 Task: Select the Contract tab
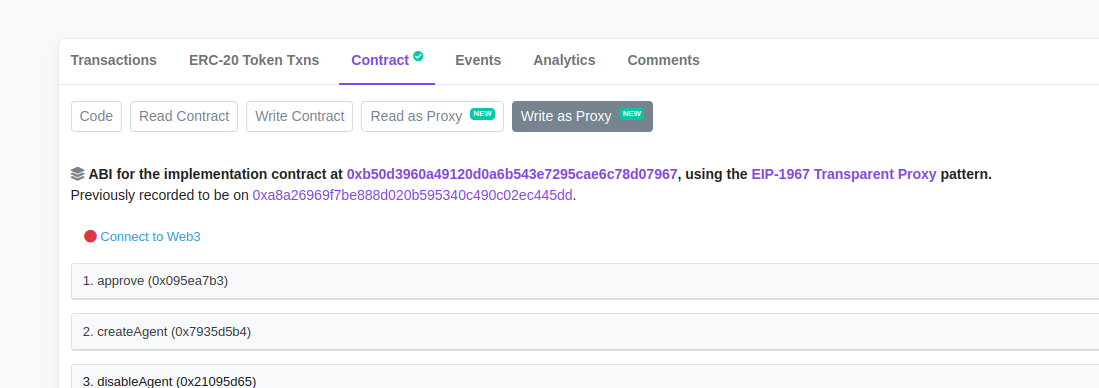387,60
